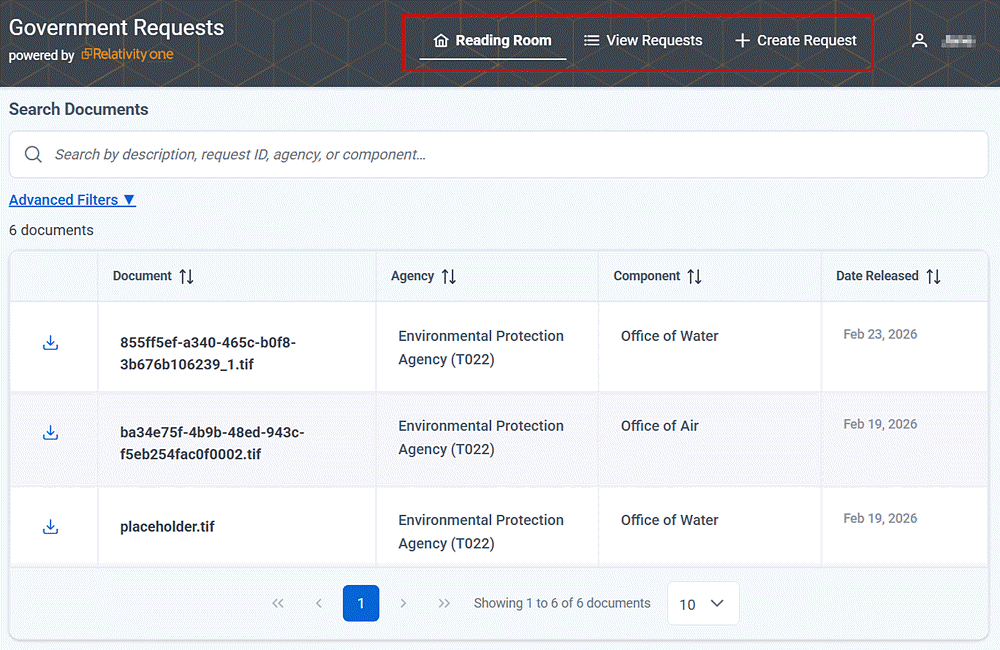Open the user account profile icon

point(919,41)
